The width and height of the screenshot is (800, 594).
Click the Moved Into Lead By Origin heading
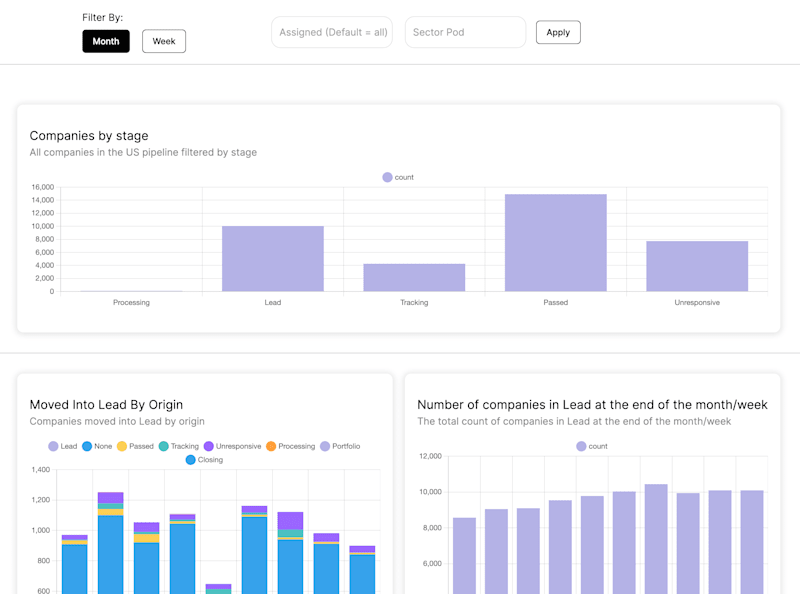(106, 405)
